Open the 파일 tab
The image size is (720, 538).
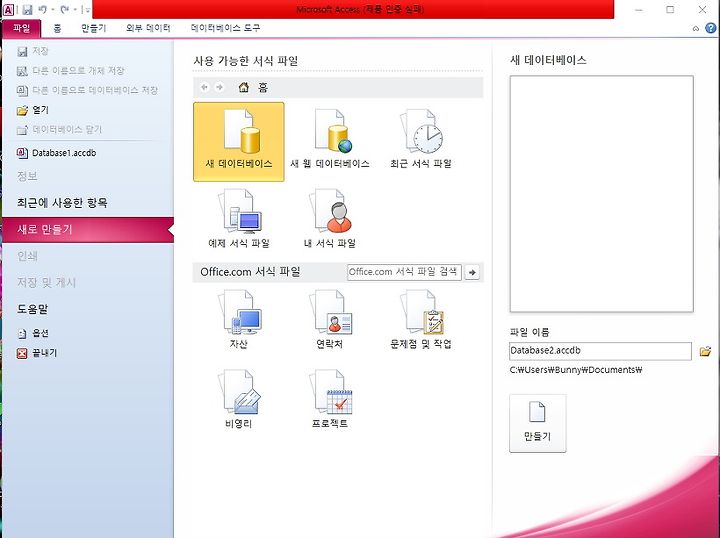point(22,28)
